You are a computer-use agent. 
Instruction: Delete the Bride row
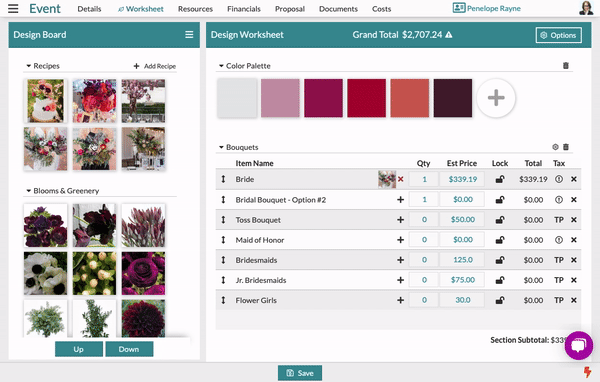574,179
